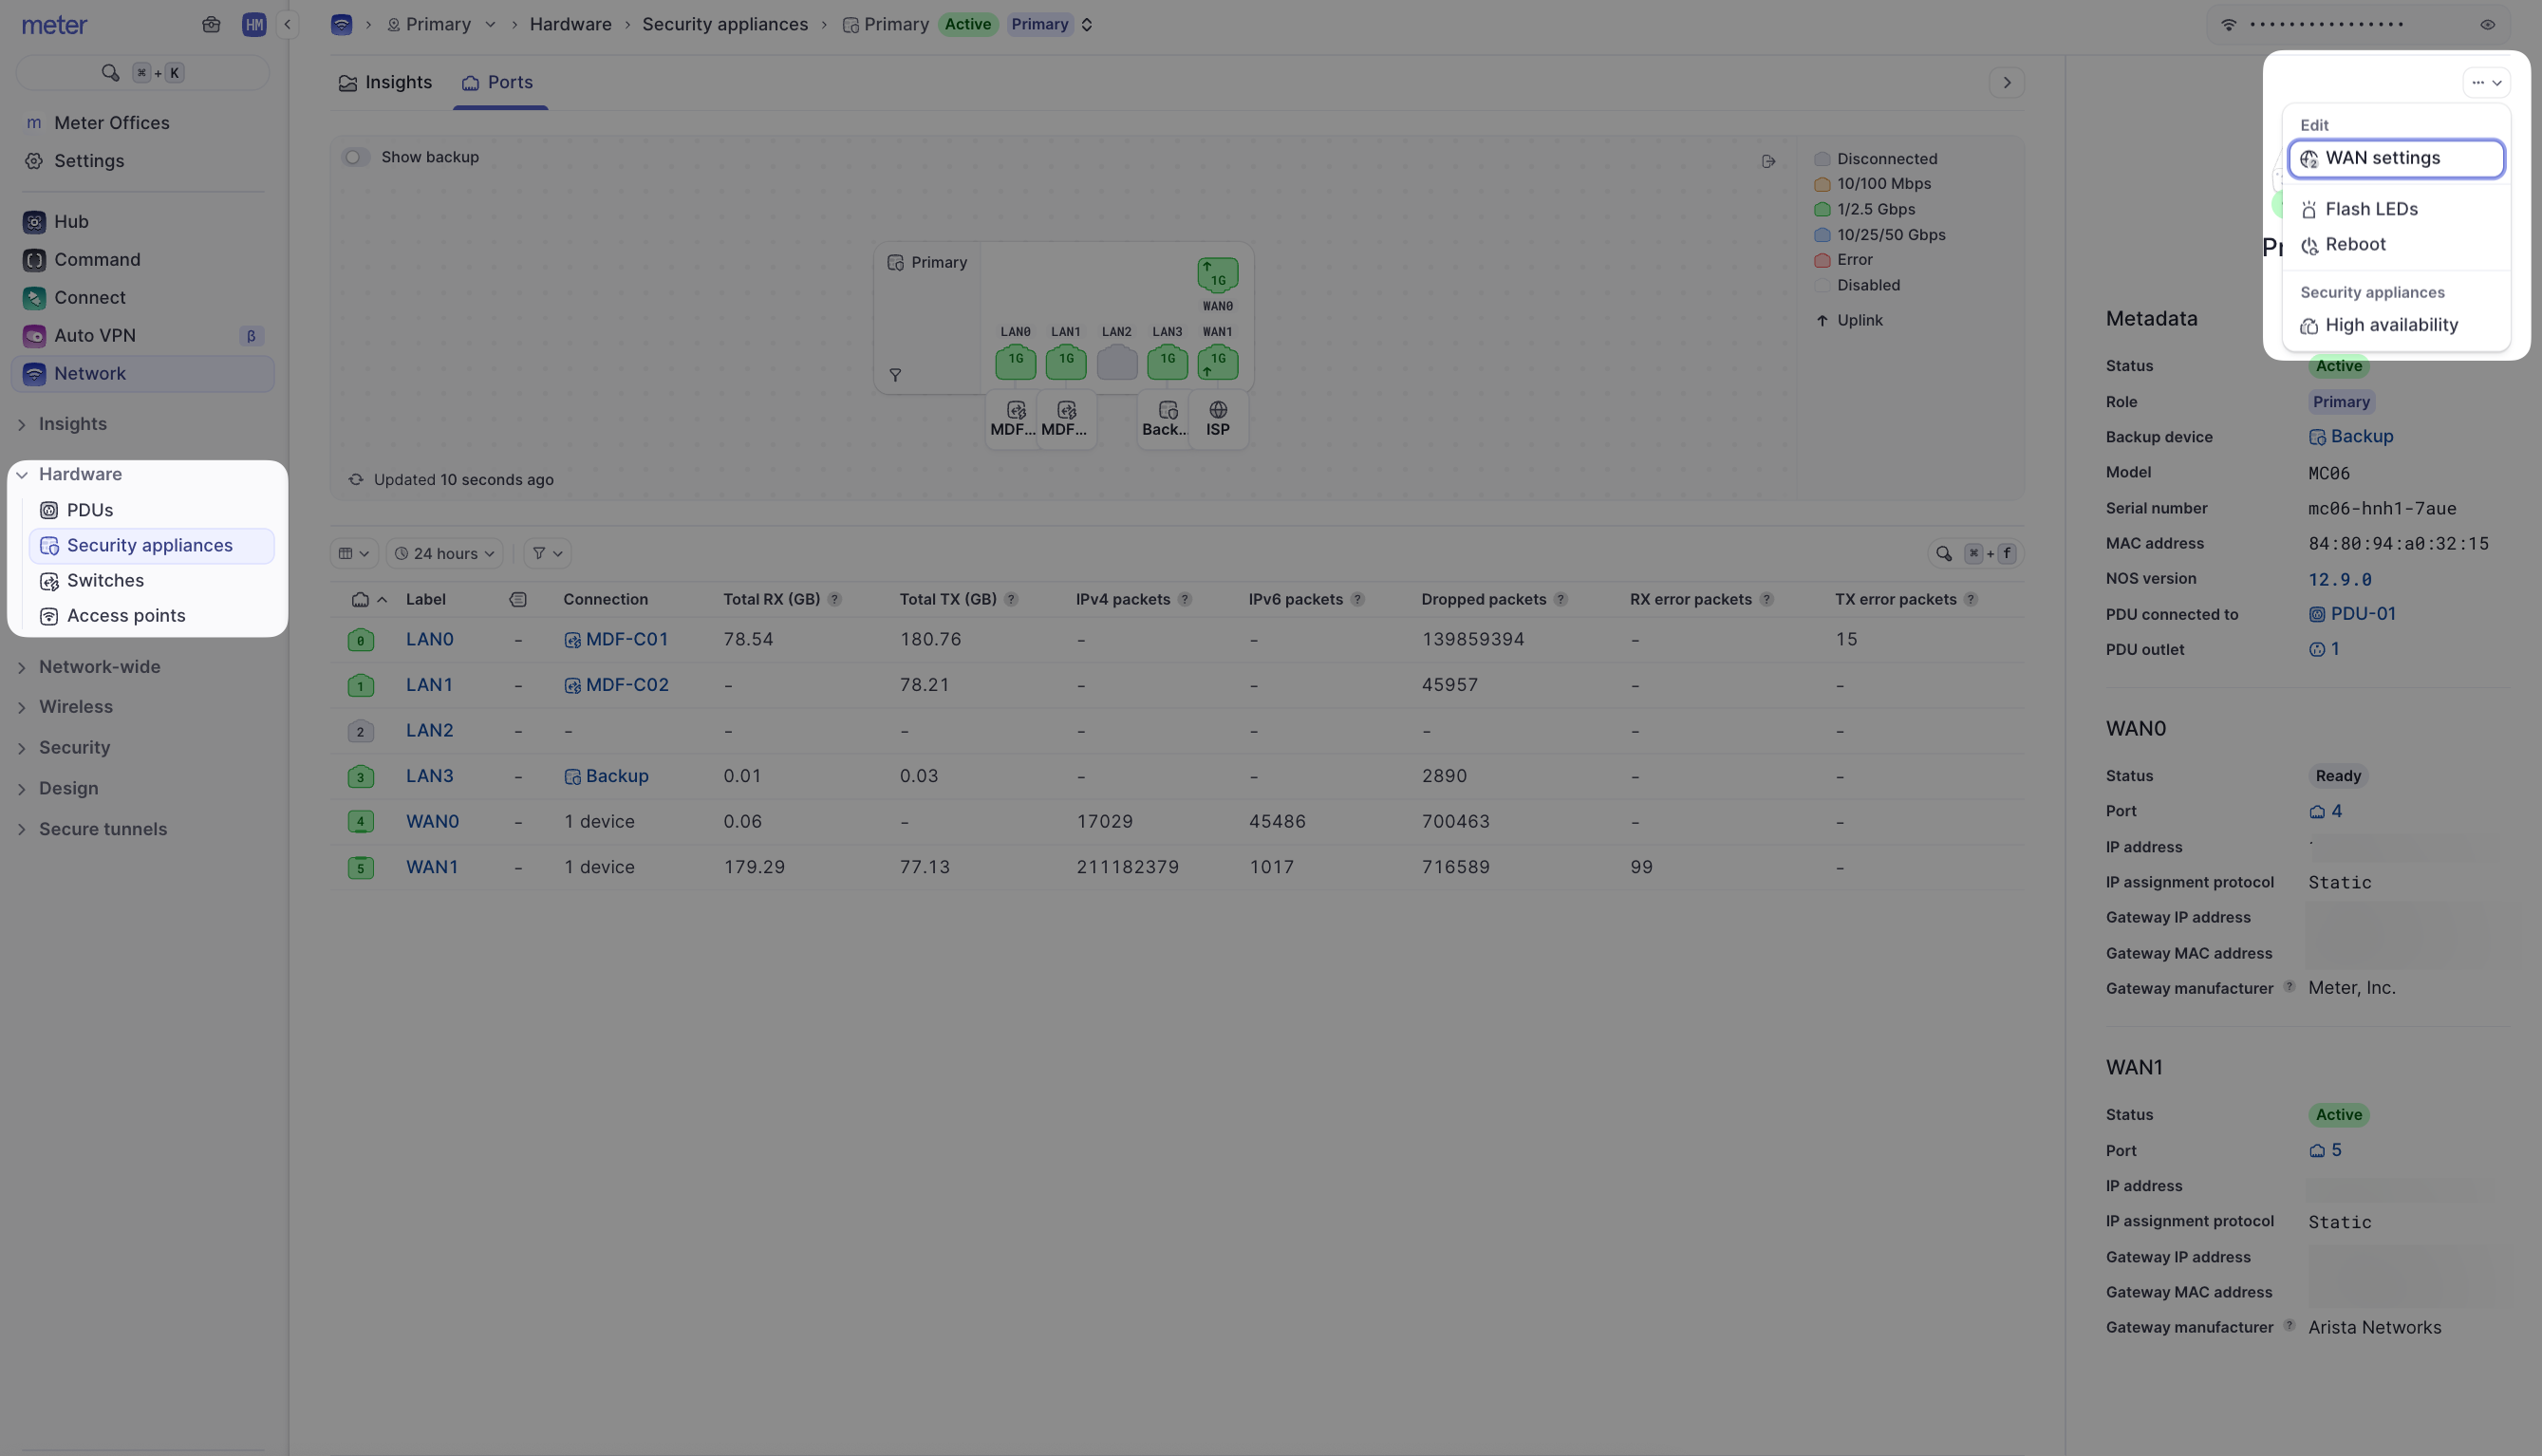
Task: Click the WAN0 1G port icon in the diagram
Action: [1217, 274]
